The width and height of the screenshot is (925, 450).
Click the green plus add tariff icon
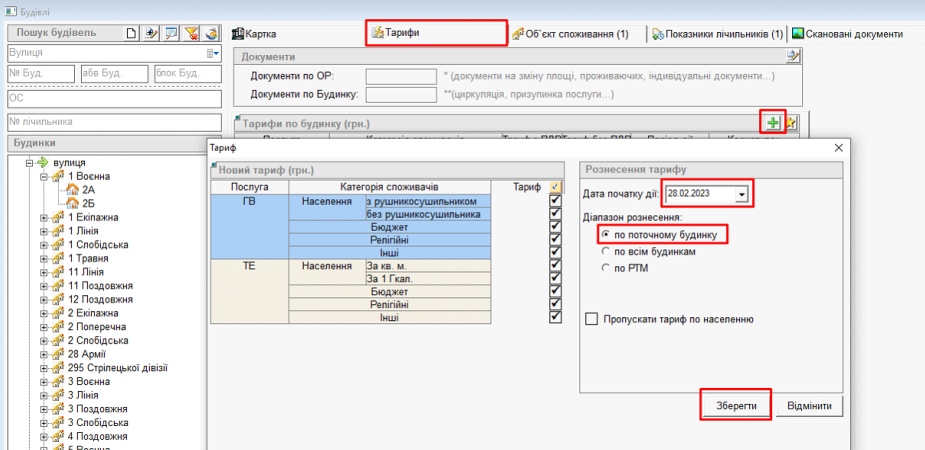tap(772, 123)
